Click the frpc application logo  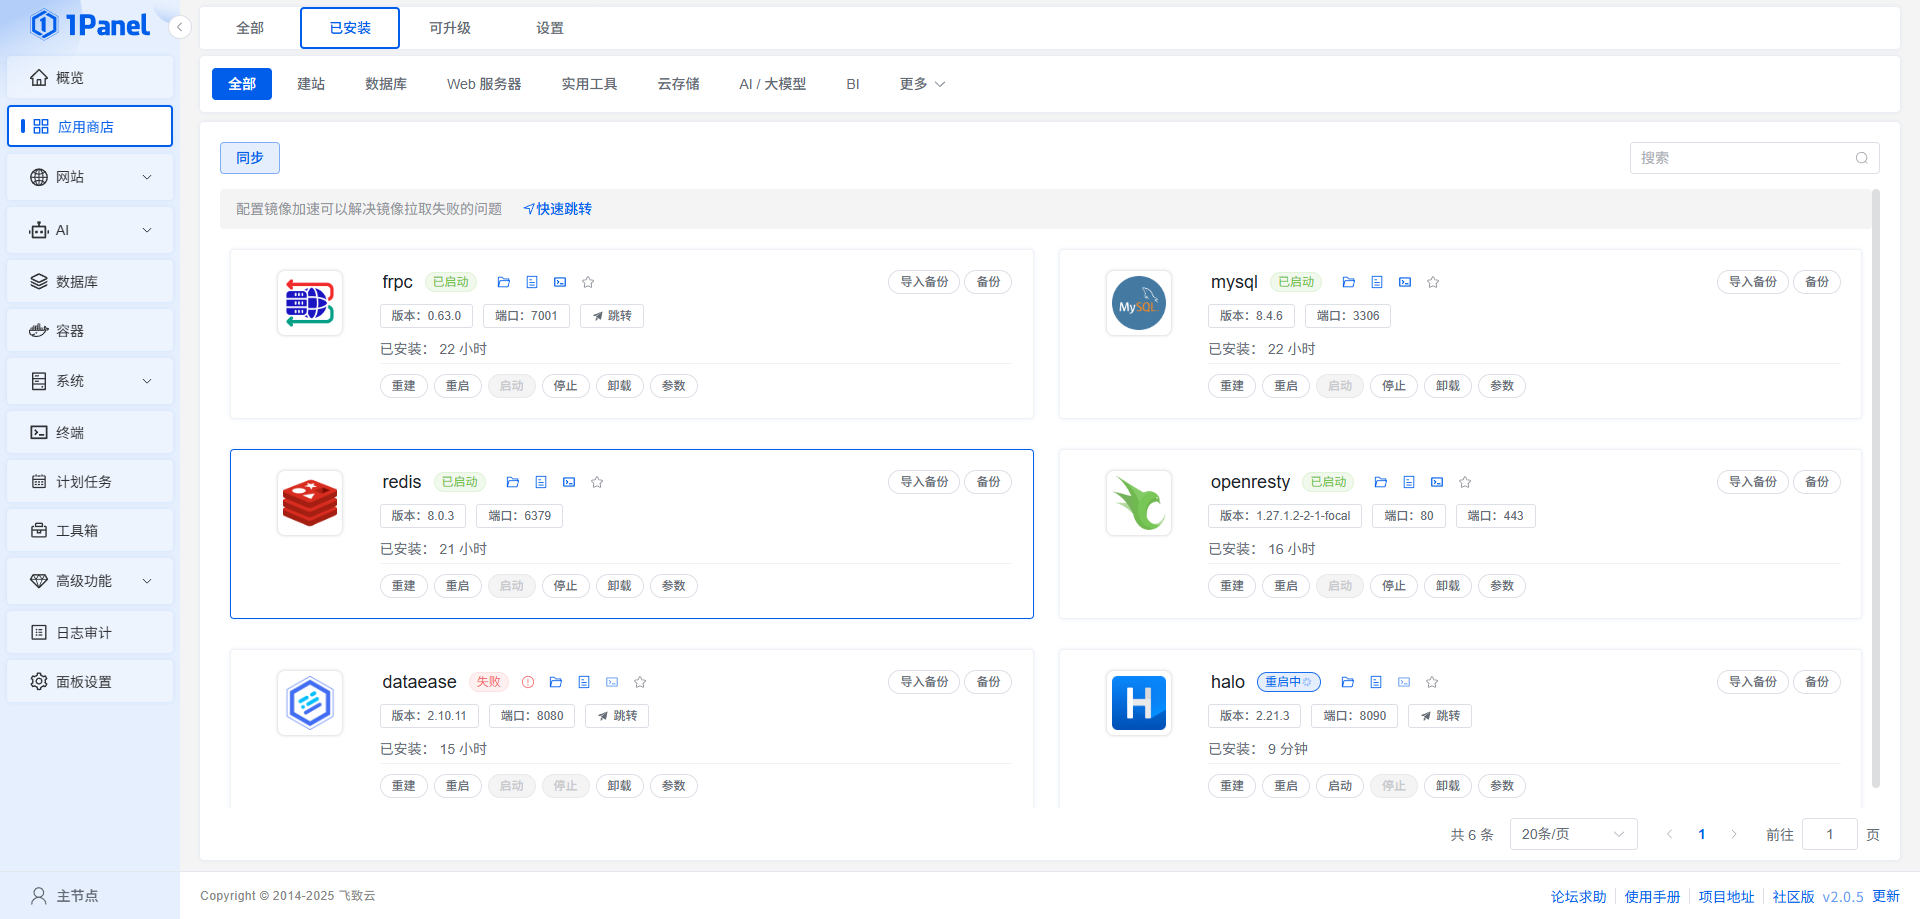click(x=310, y=303)
